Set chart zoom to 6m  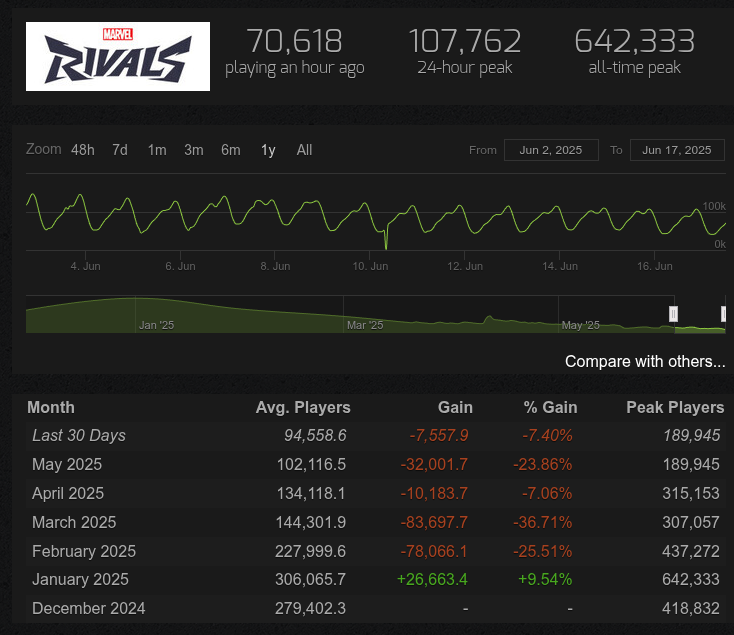[231, 150]
